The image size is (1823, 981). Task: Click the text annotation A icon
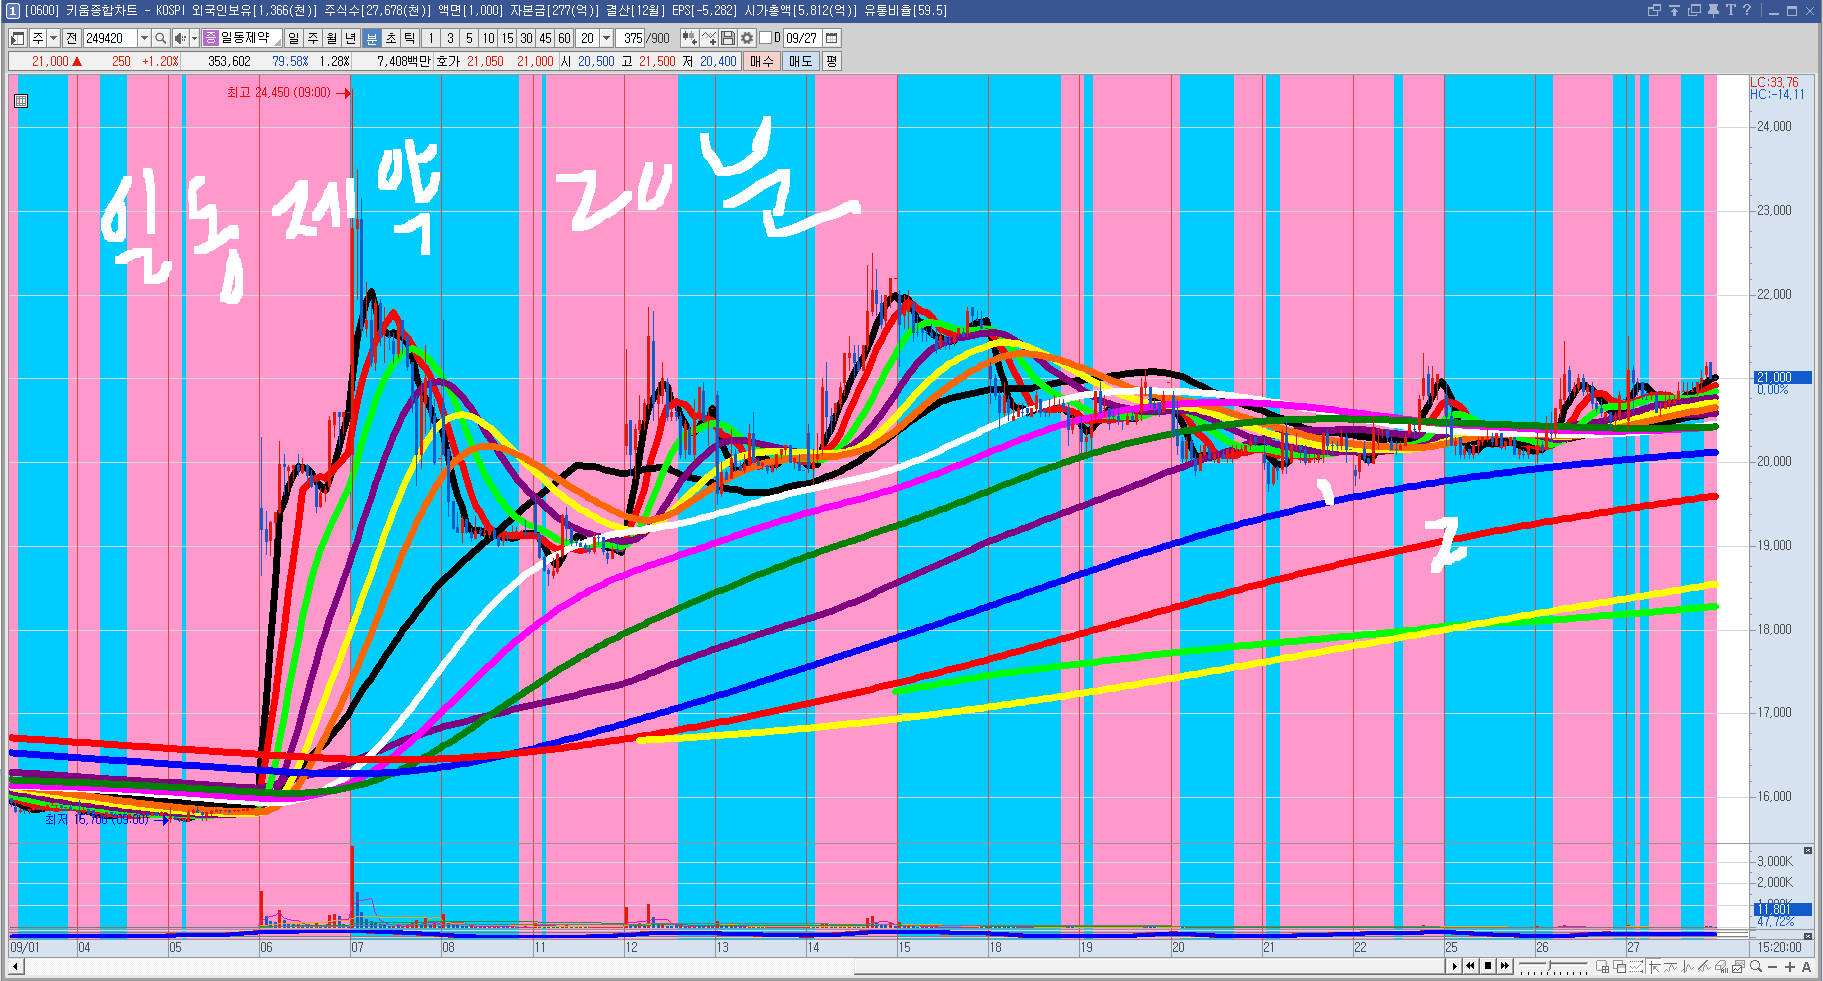tap(1806, 966)
